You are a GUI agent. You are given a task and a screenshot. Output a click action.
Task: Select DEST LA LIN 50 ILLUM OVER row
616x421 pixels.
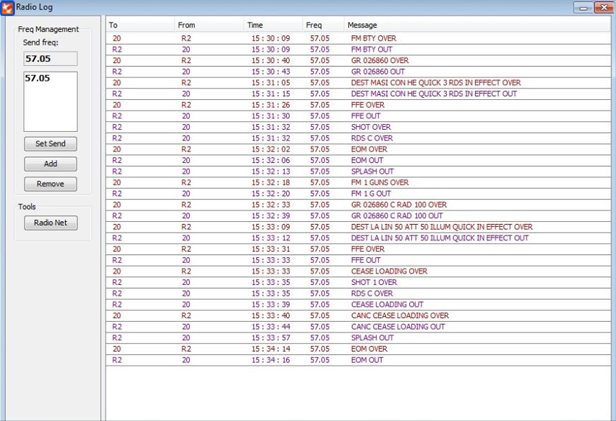click(358, 227)
